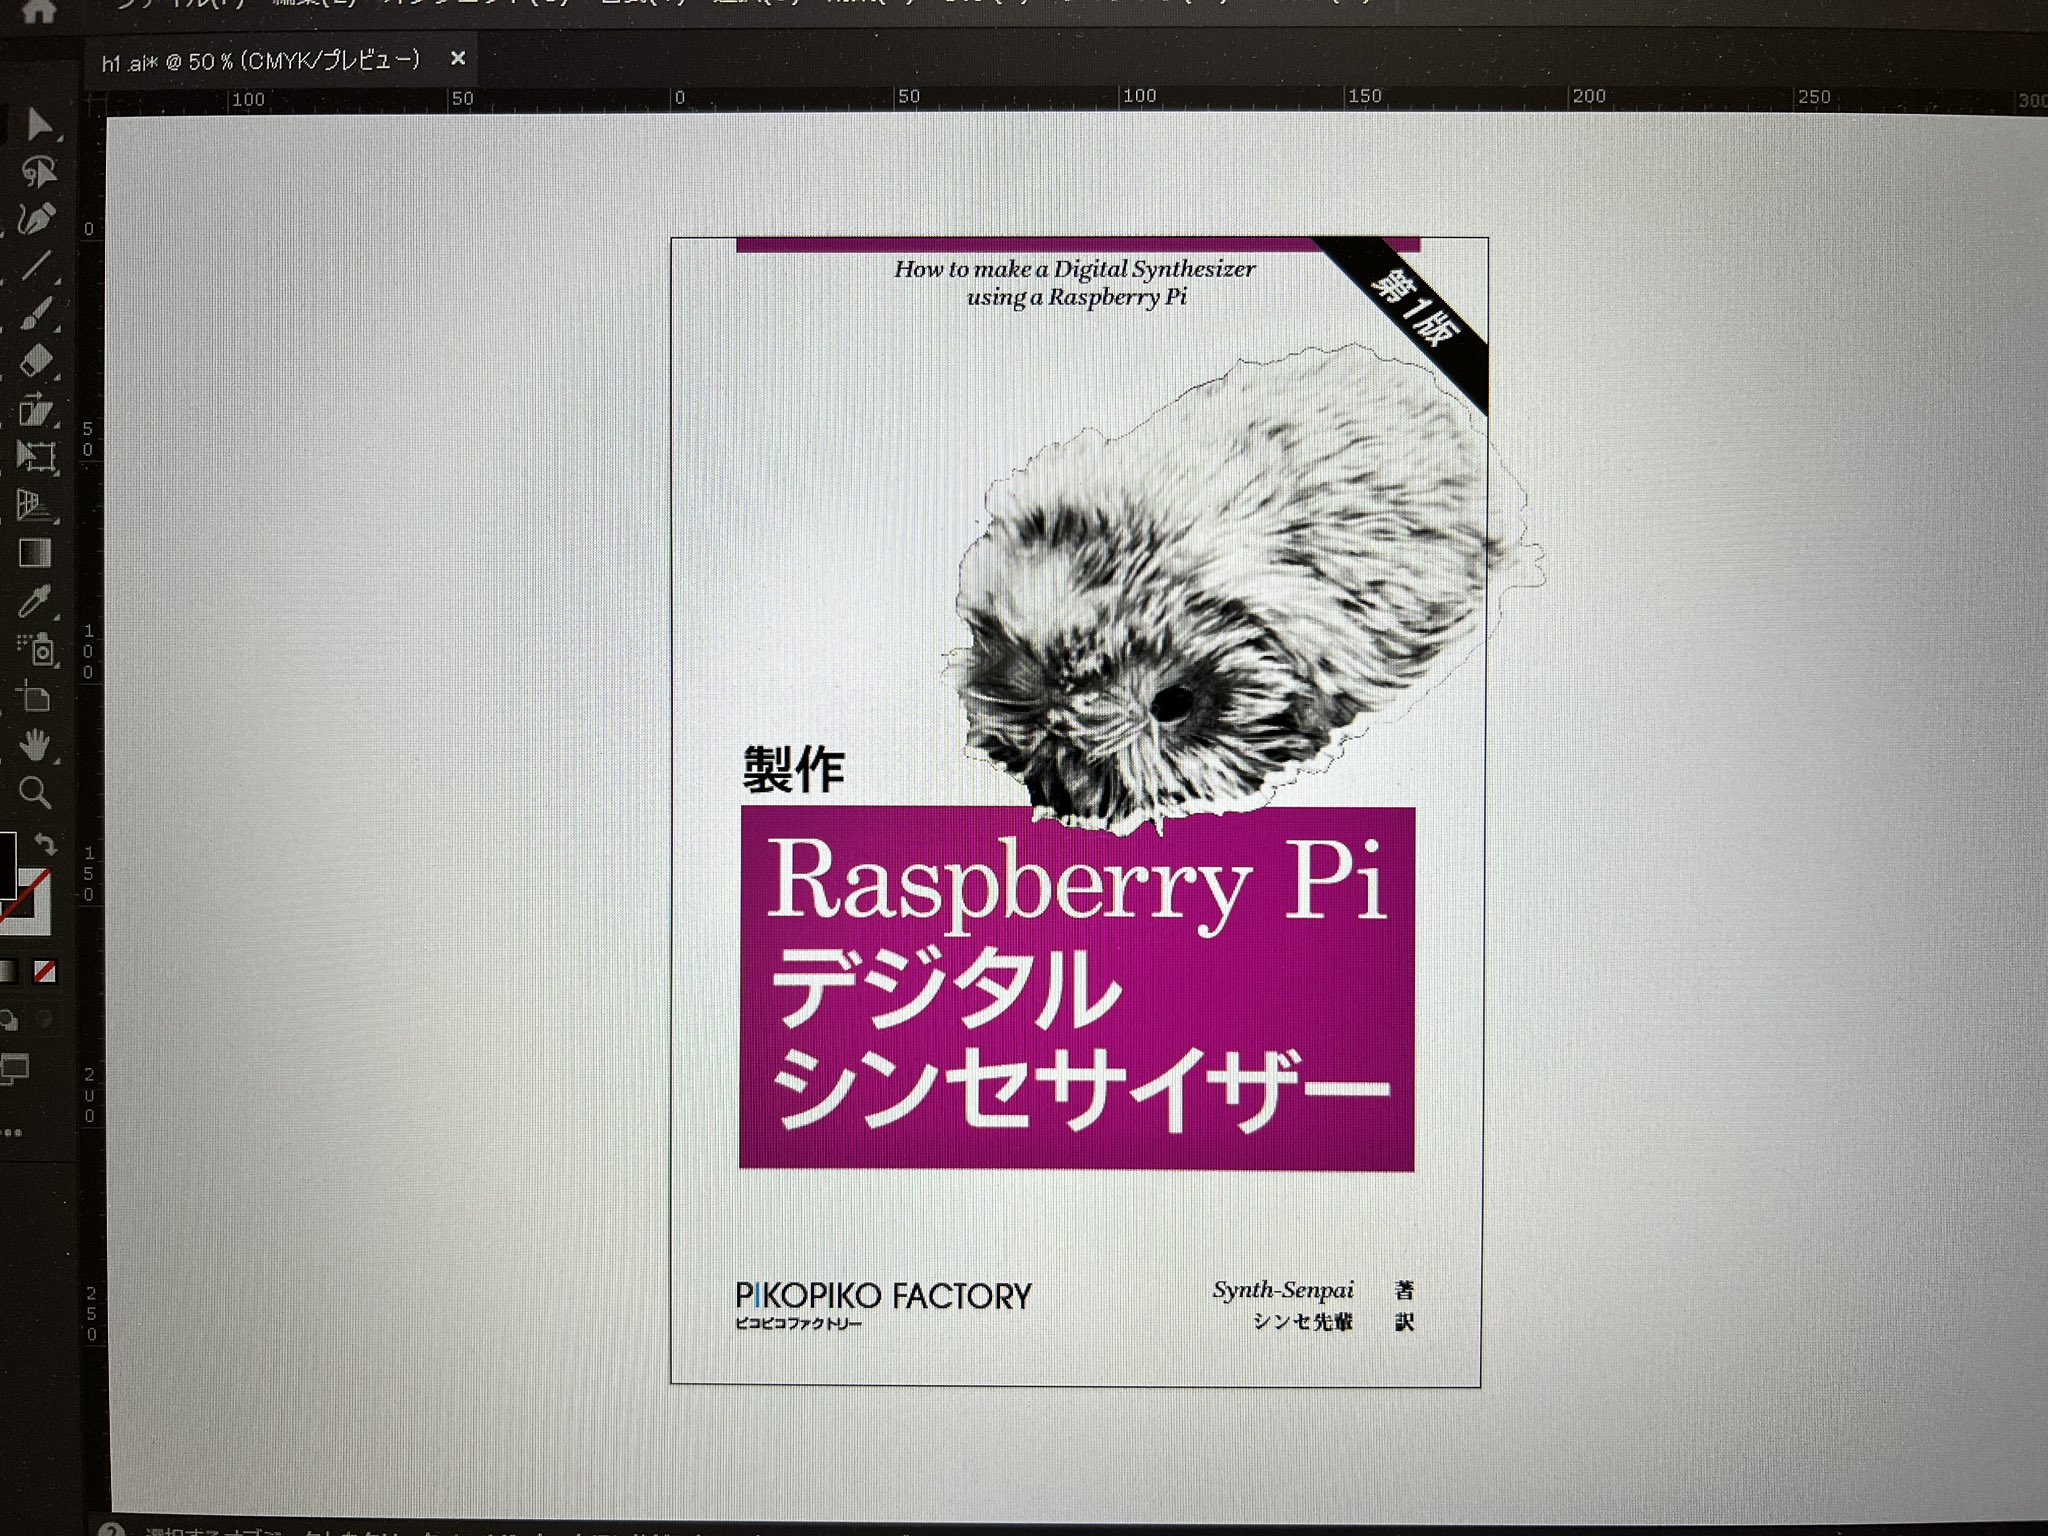Viewport: 2048px width, 1536px height.
Task: Select the Perspective Grid tool
Action: [36, 505]
